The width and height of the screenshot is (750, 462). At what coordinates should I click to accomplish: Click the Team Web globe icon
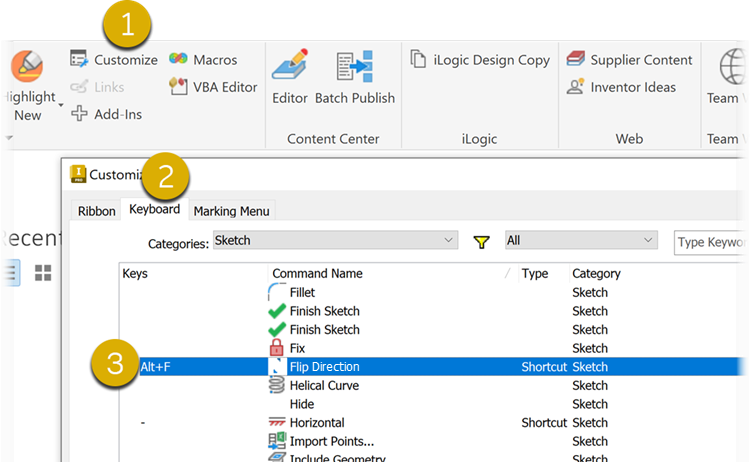[732, 67]
